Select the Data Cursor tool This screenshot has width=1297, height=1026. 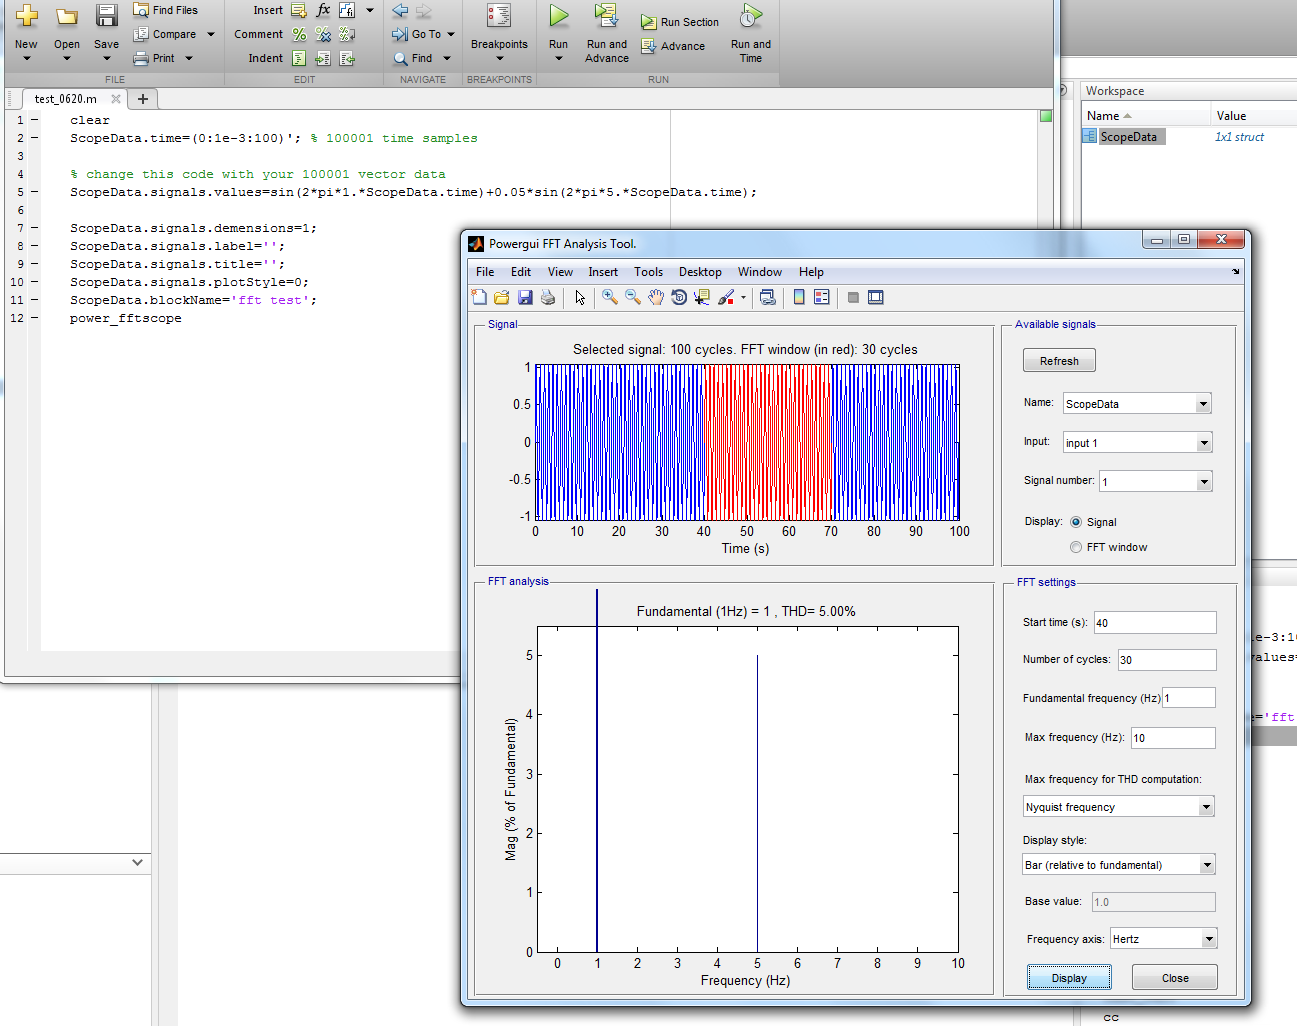point(701,297)
